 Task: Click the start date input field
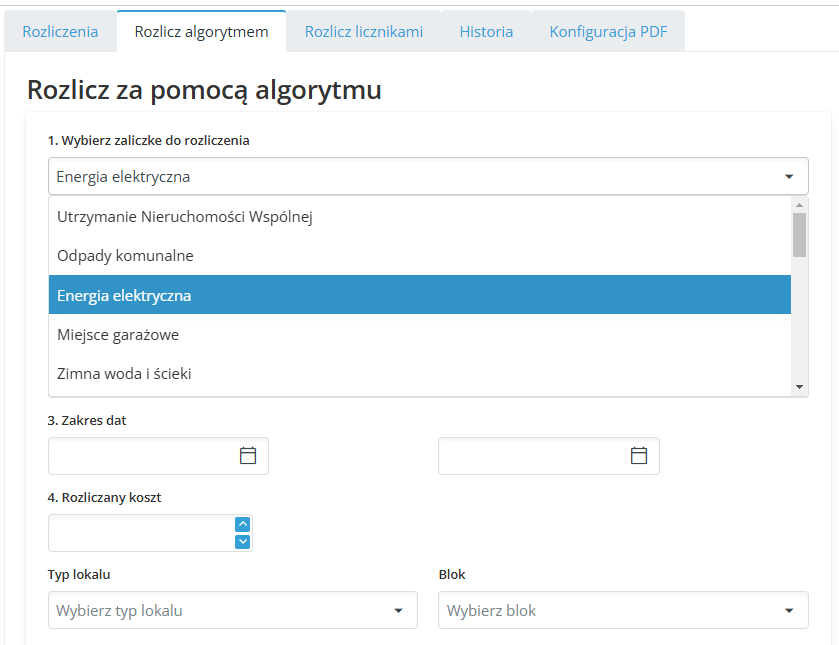[142, 456]
